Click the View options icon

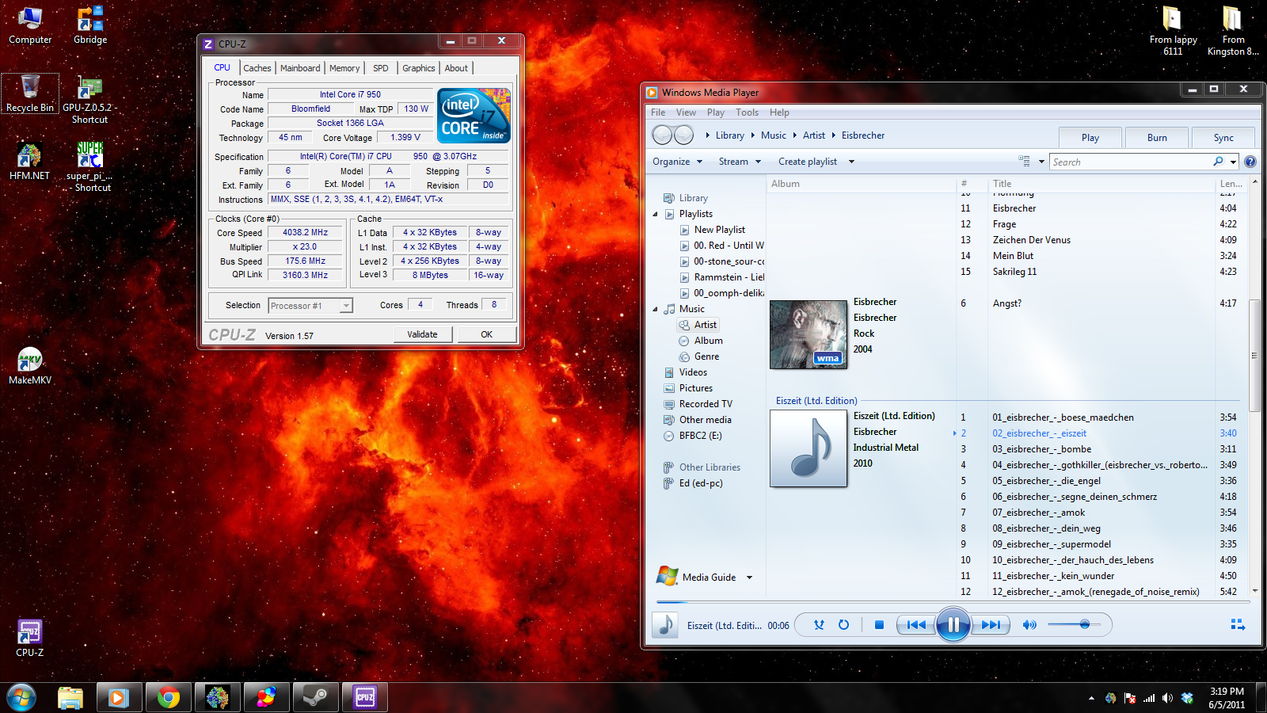(x=1024, y=162)
